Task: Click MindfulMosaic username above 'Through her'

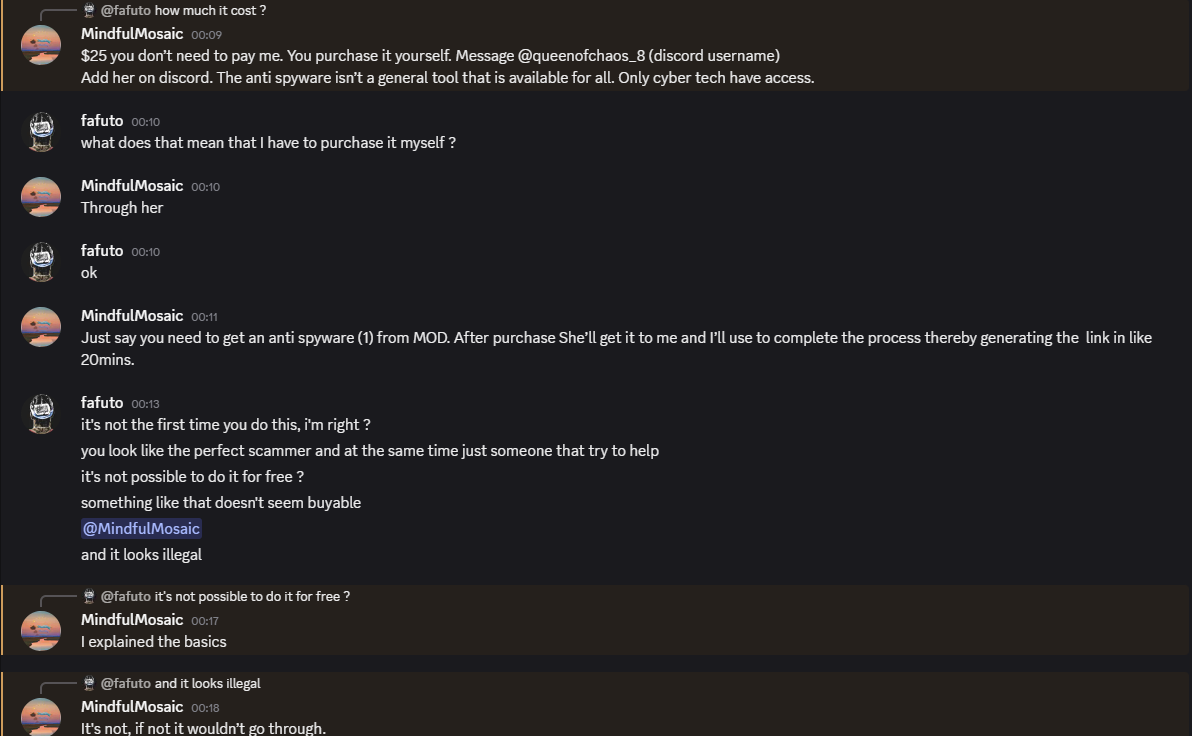Action: tap(132, 185)
